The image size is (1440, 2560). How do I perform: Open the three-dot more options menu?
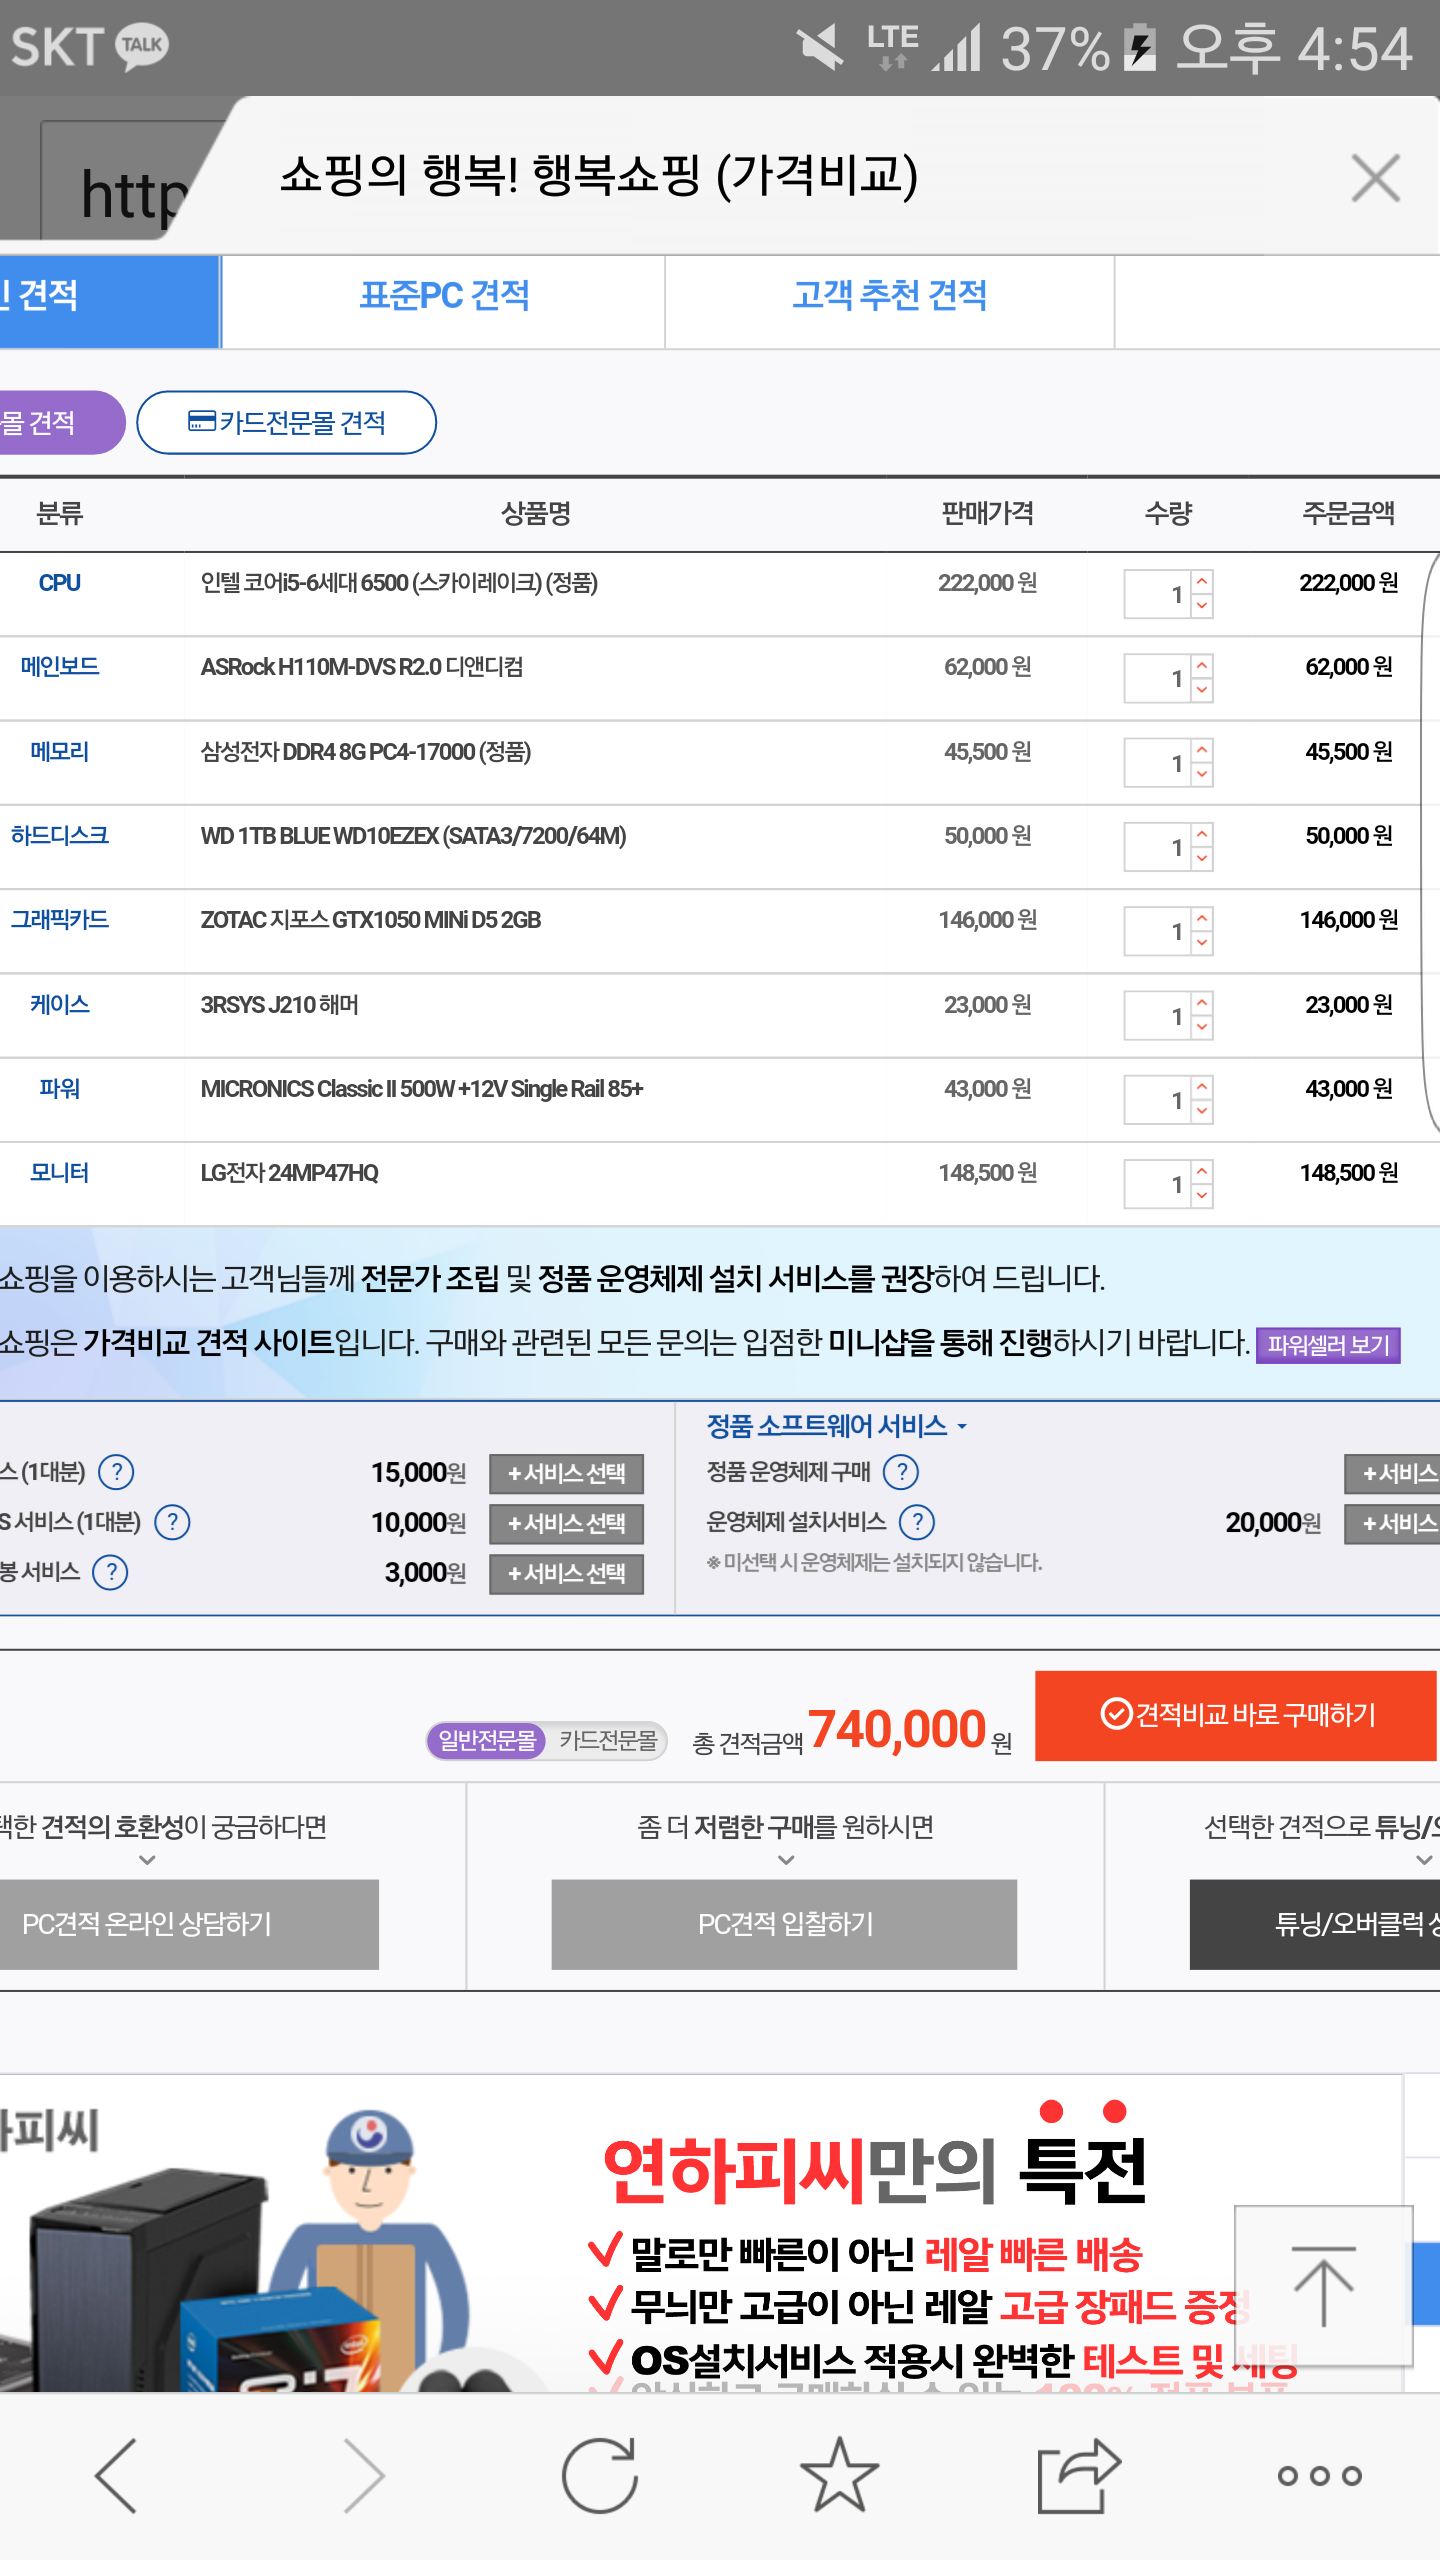pos(1319,2476)
